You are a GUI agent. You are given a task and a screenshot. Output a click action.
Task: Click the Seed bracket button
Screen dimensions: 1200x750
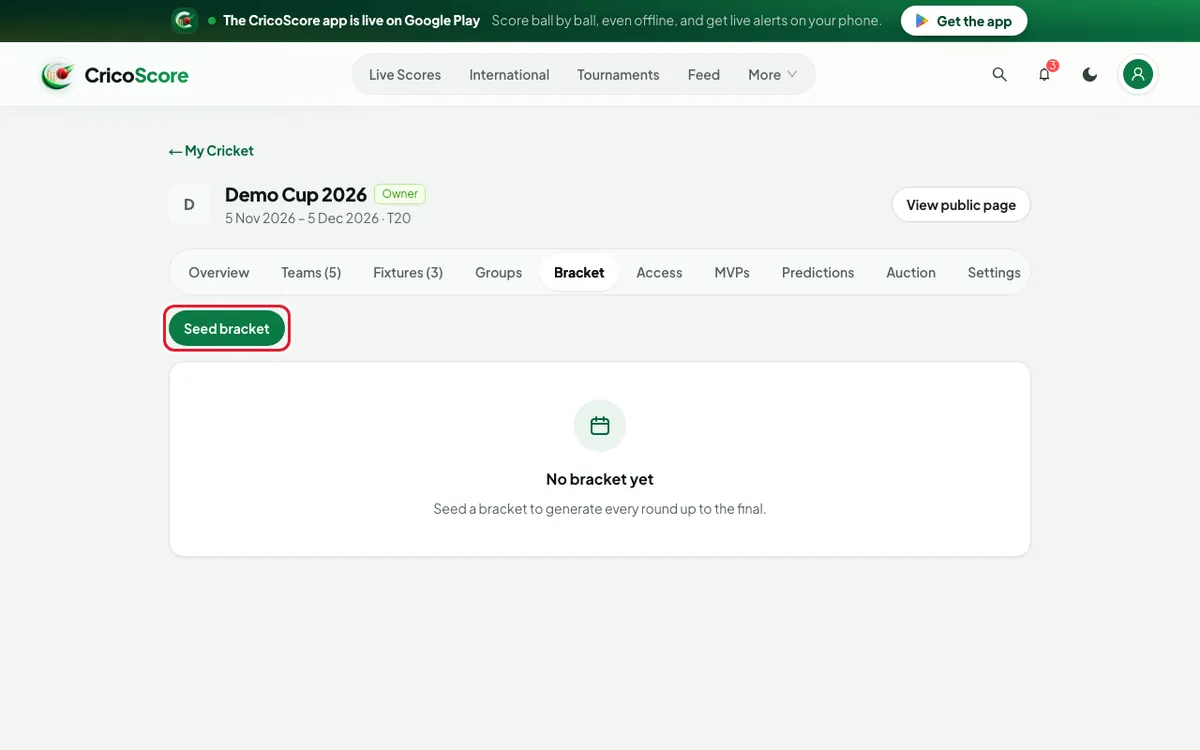(227, 328)
